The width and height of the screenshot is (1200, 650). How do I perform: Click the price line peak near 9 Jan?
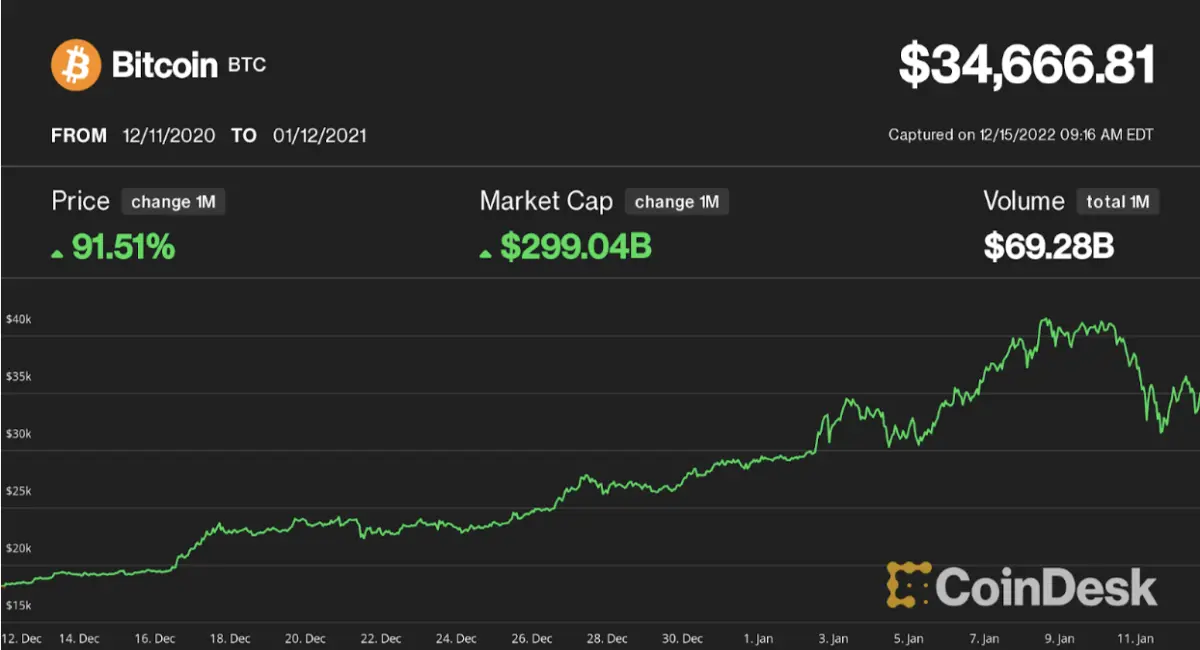click(x=1044, y=320)
